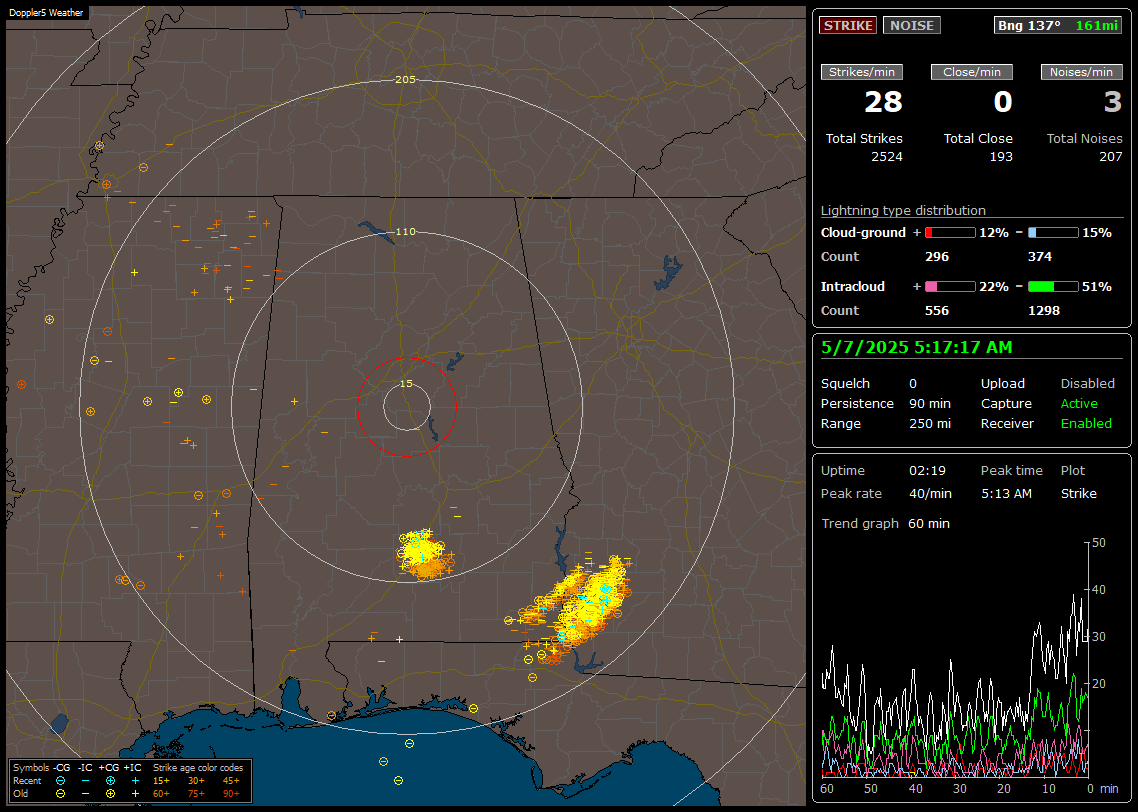
Task: Click the Intracloud count 1298
Action: coord(1044,311)
